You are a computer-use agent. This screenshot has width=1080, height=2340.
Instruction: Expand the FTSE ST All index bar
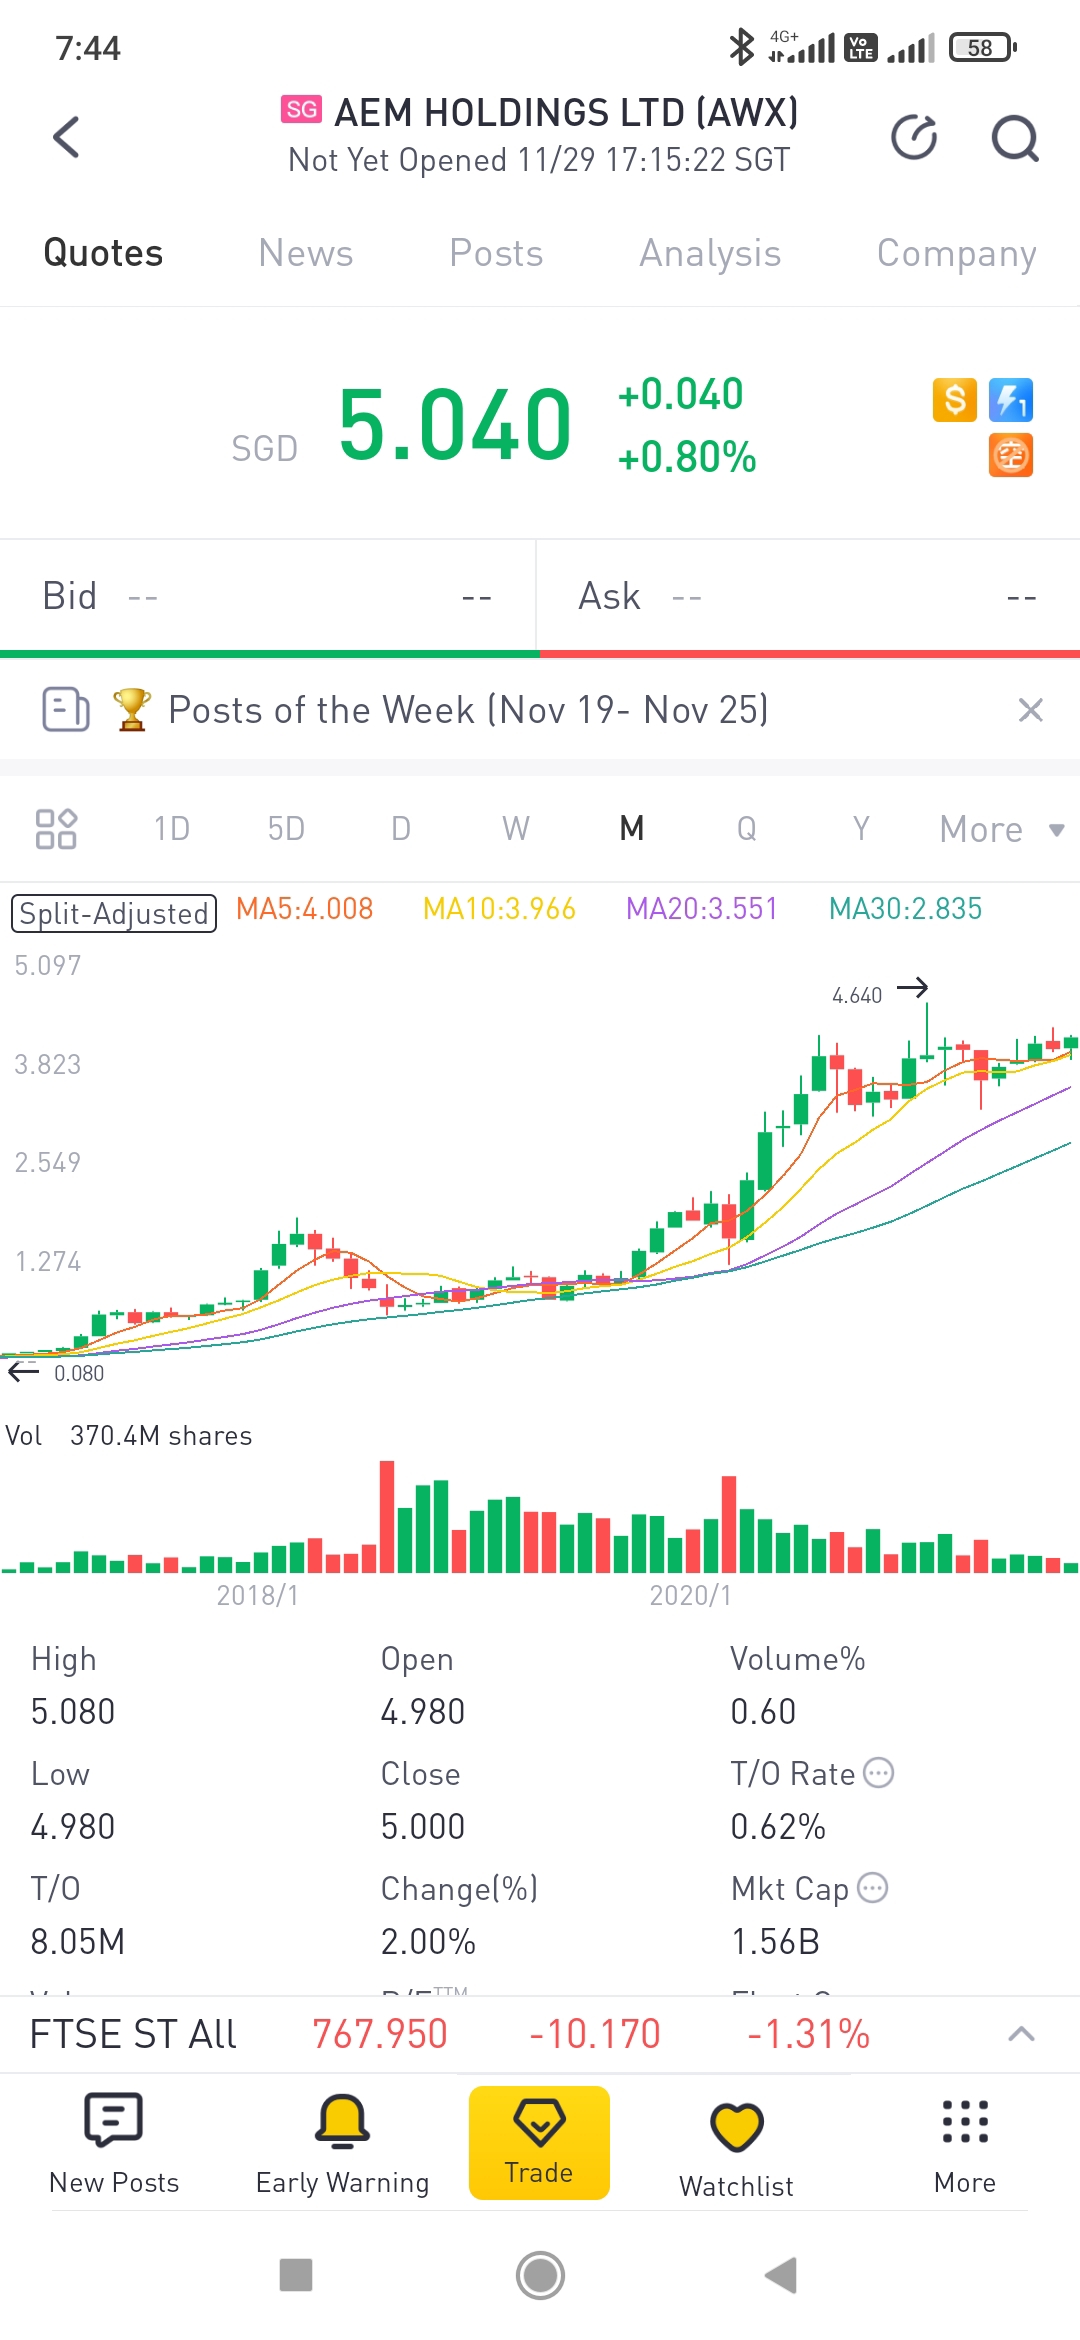point(1021,2034)
